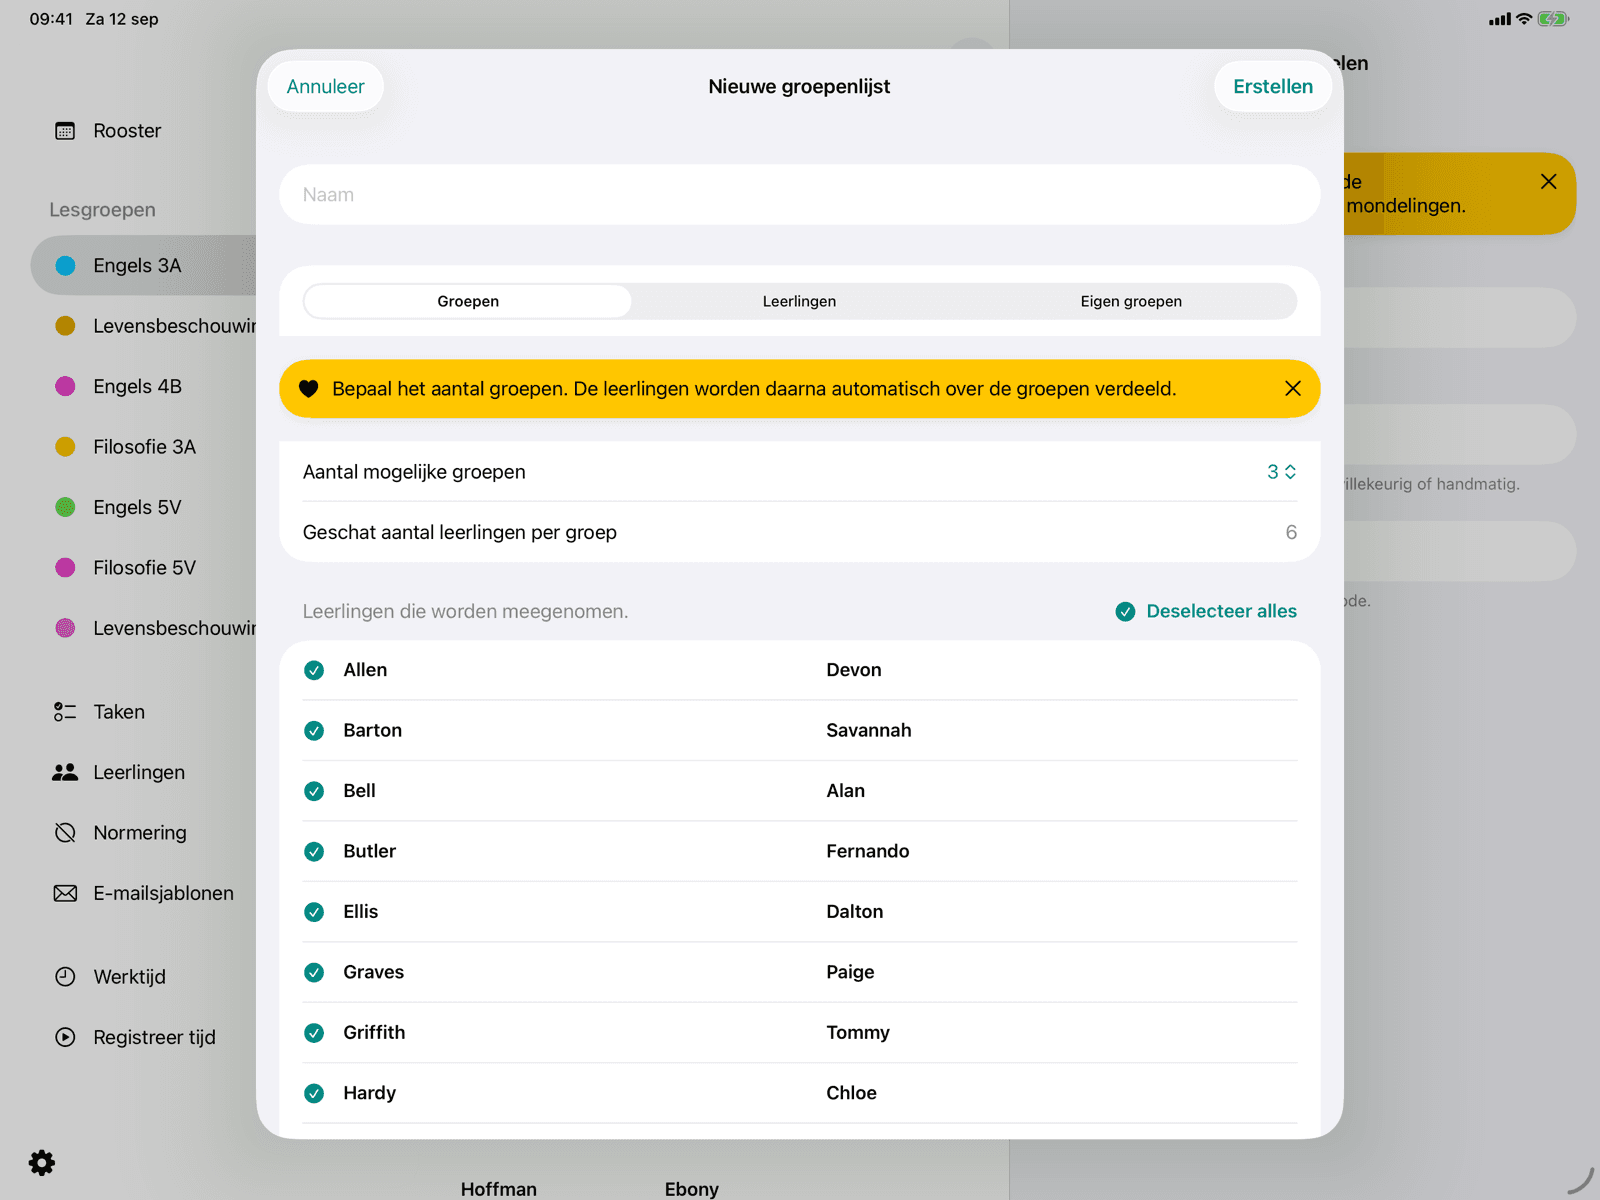
Task: Focus the Naam input field
Action: pyautogui.click(x=799, y=195)
